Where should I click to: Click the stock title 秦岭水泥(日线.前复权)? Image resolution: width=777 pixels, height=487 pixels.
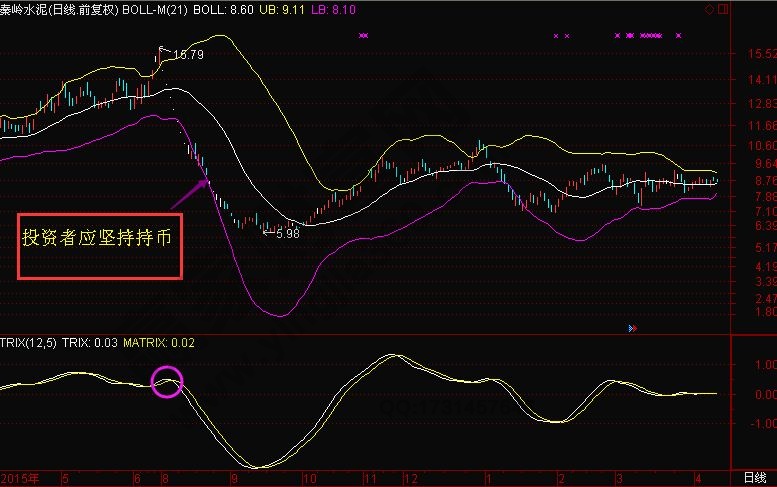pyautogui.click(x=59, y=10)
